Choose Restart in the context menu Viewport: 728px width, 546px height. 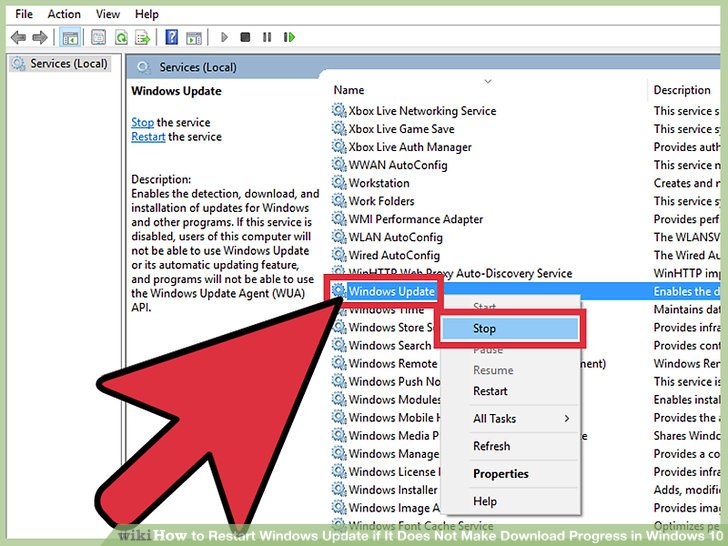click(490, 391)
